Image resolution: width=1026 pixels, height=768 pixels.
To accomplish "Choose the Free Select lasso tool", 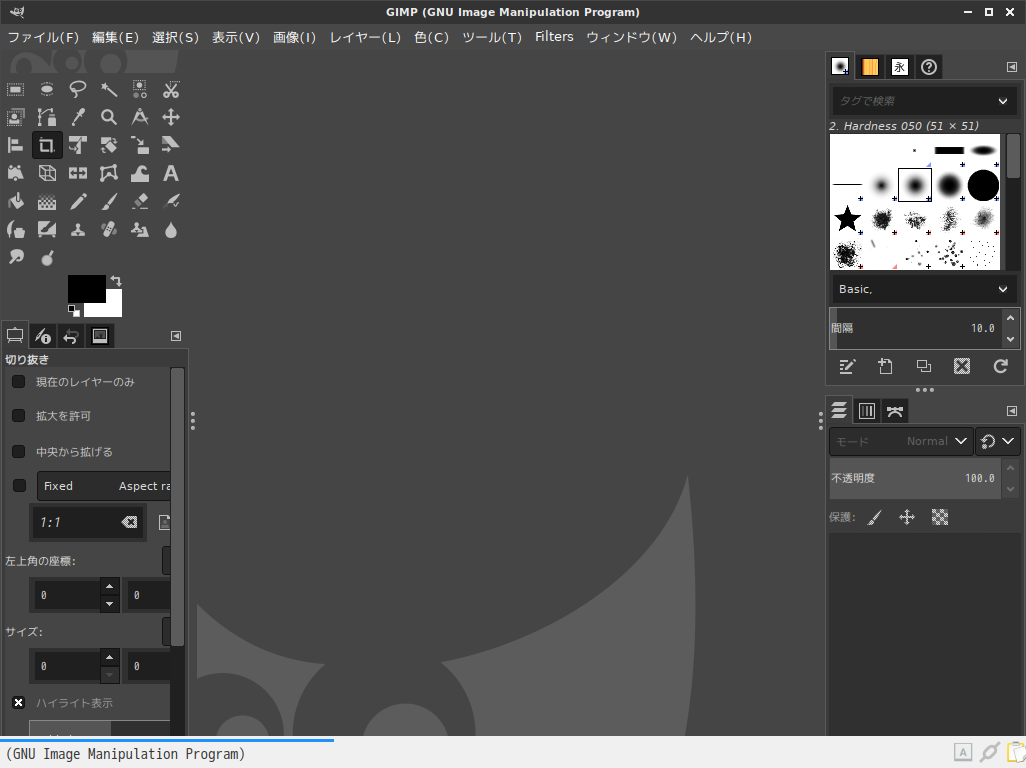I will [x=78, y=89].
